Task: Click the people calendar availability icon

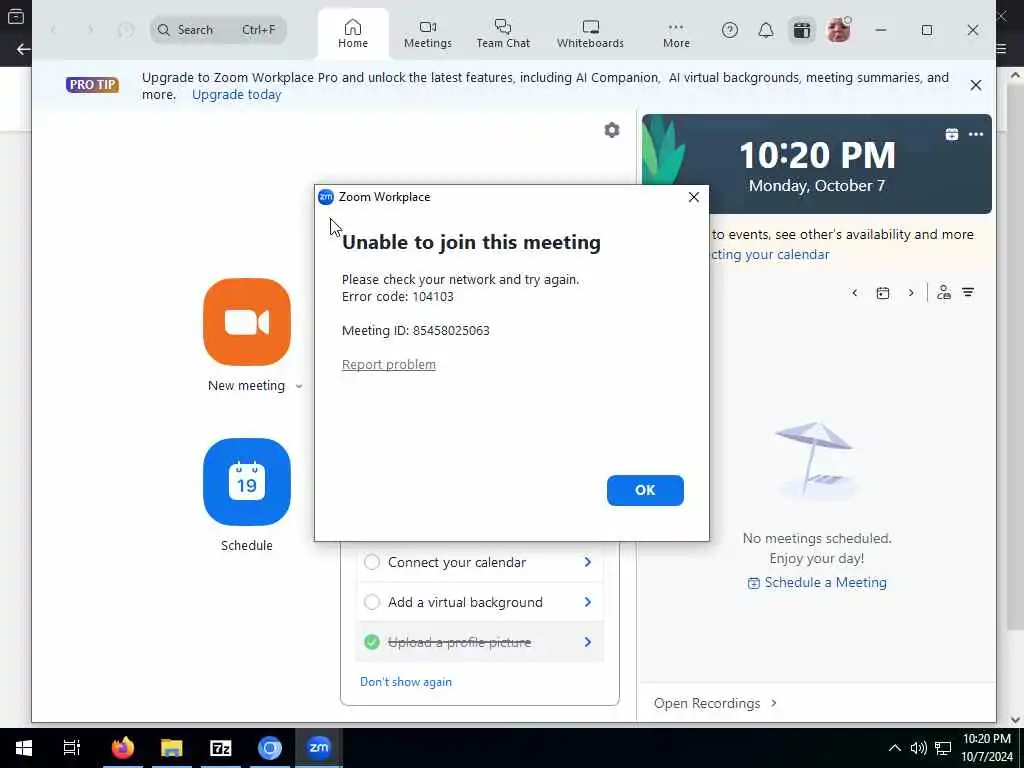Action: 944,293
